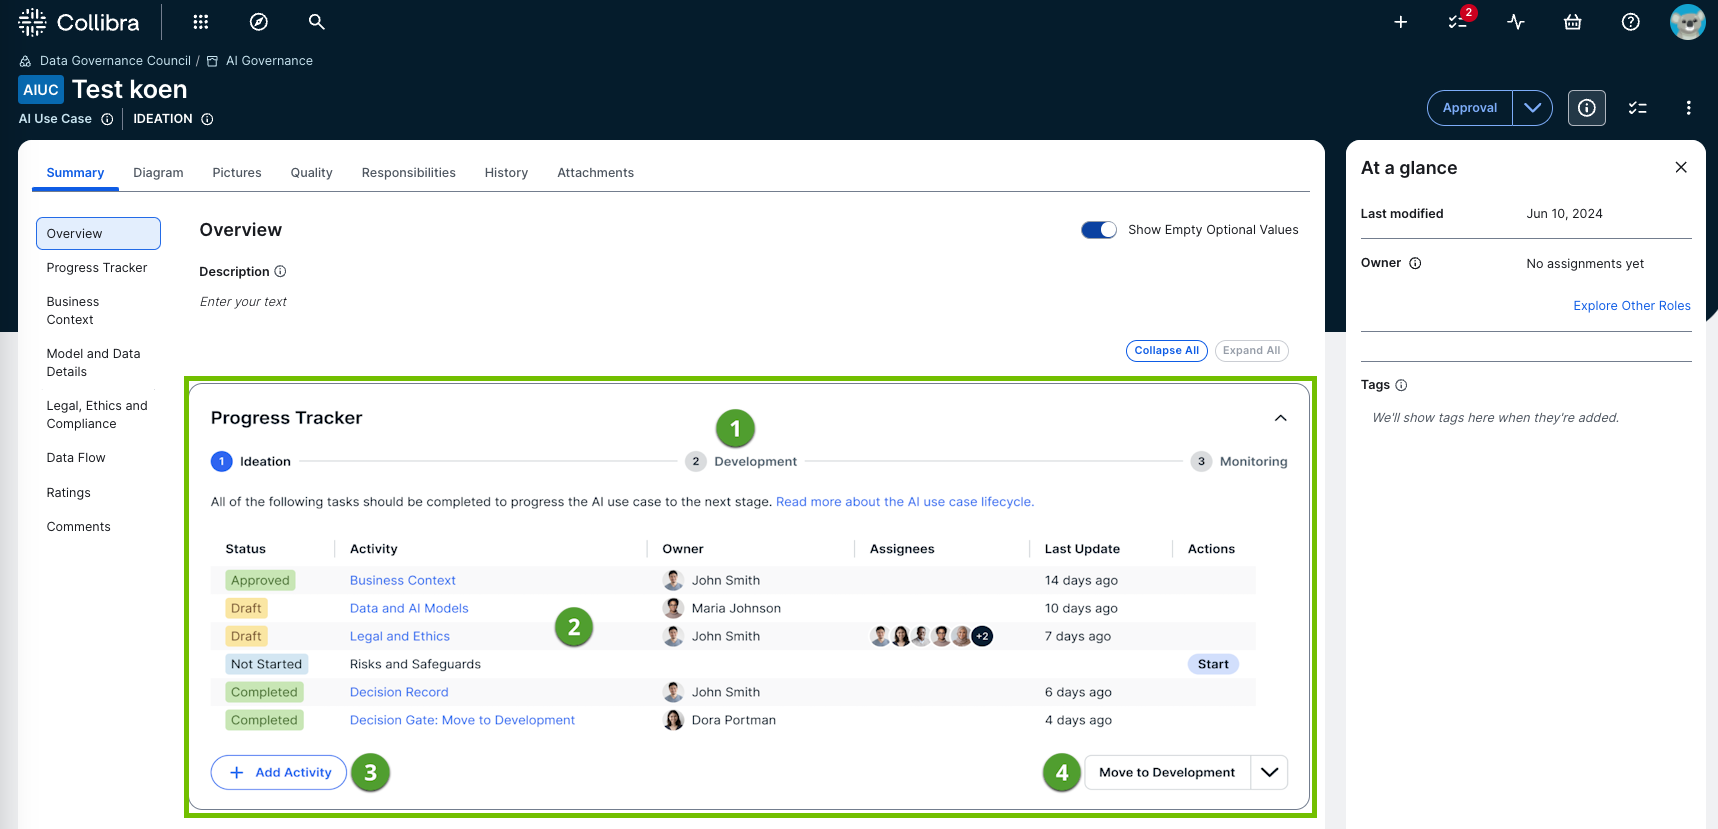Open the data basket icon
This screenshot has height=829, width=1718.
(1573, 22)
